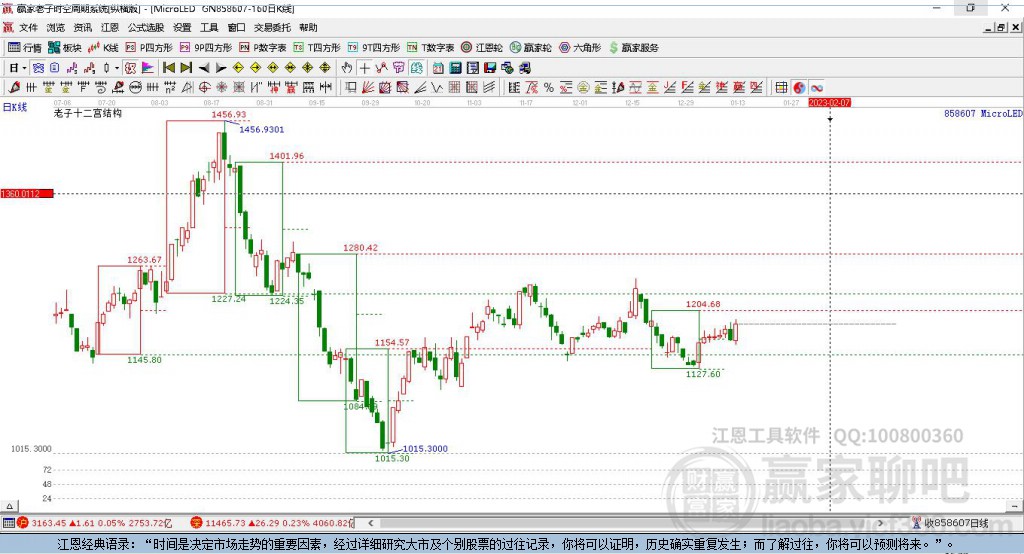Click the 858607 MicroLED stock label
Viewport: 1024px width, 554px height.
pos(983,114)
